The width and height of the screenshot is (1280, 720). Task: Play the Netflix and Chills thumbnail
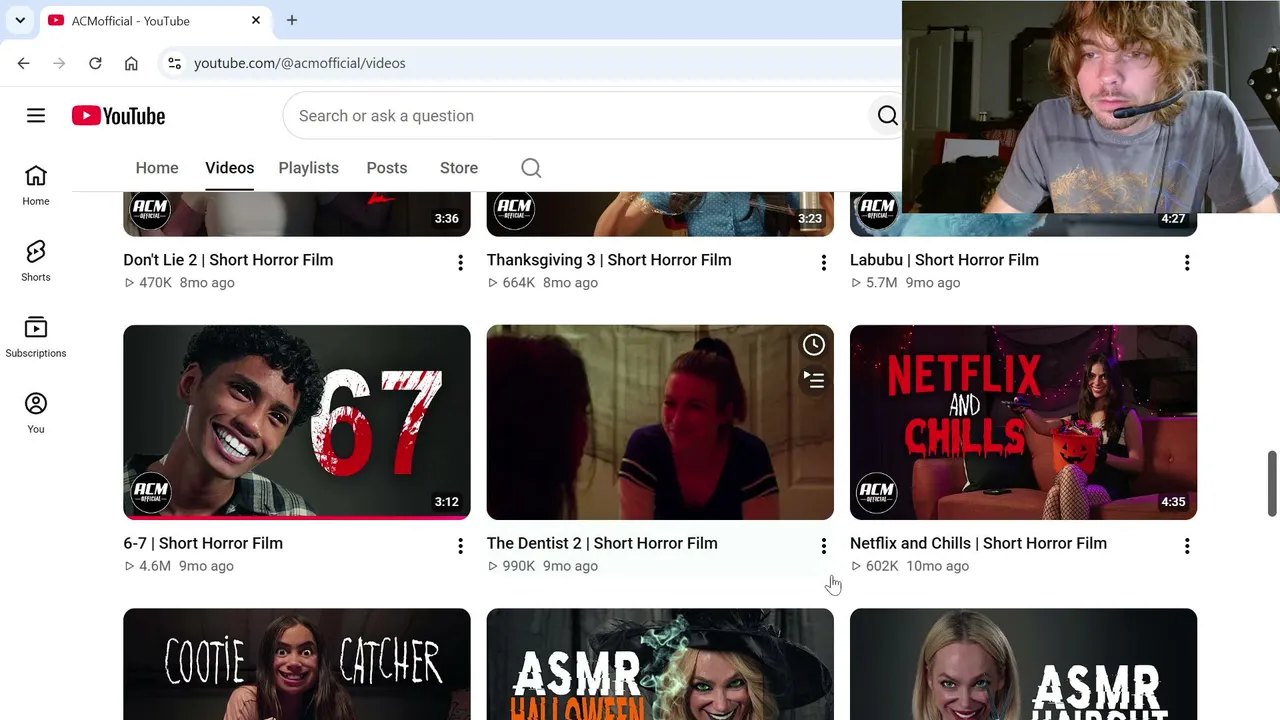(1023, 422)
